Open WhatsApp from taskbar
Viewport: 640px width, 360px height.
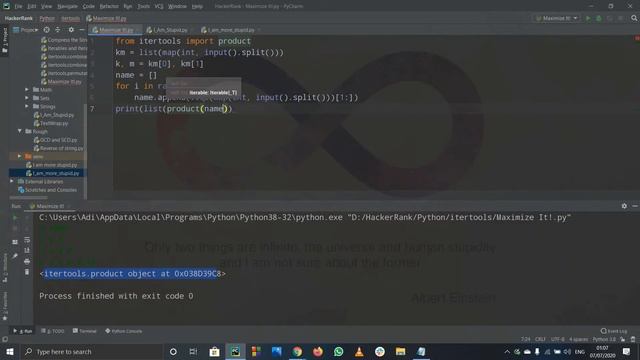[x=338, y=351]
